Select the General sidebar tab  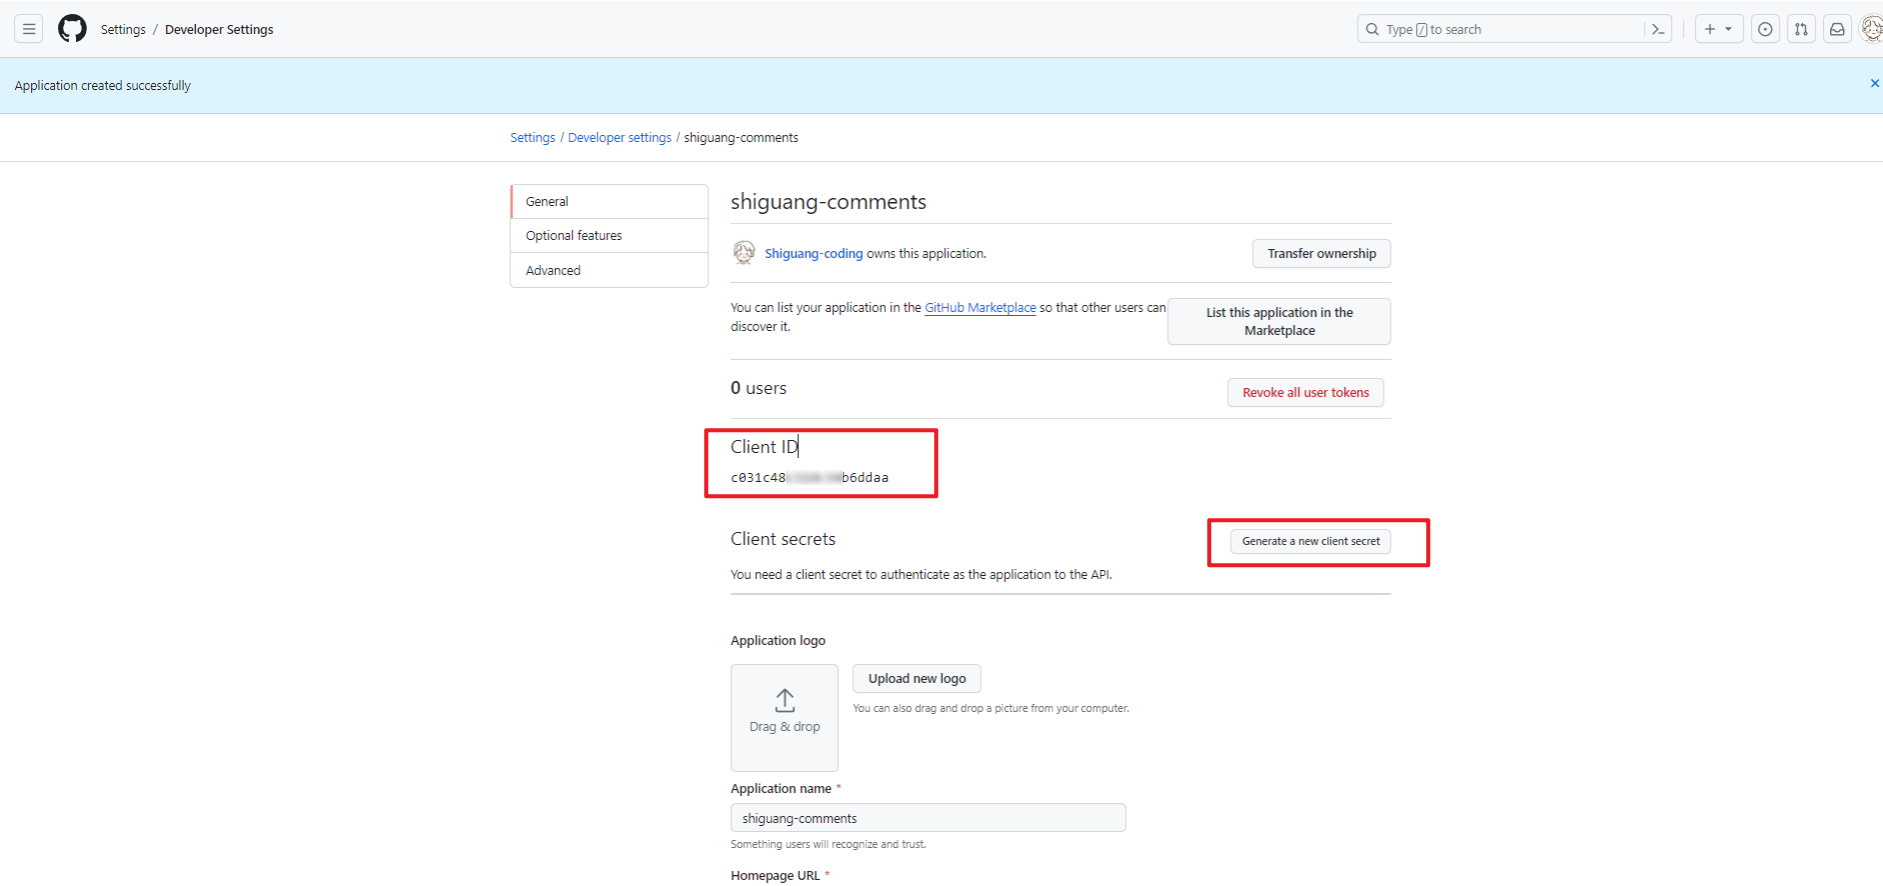tap(609, 201)
